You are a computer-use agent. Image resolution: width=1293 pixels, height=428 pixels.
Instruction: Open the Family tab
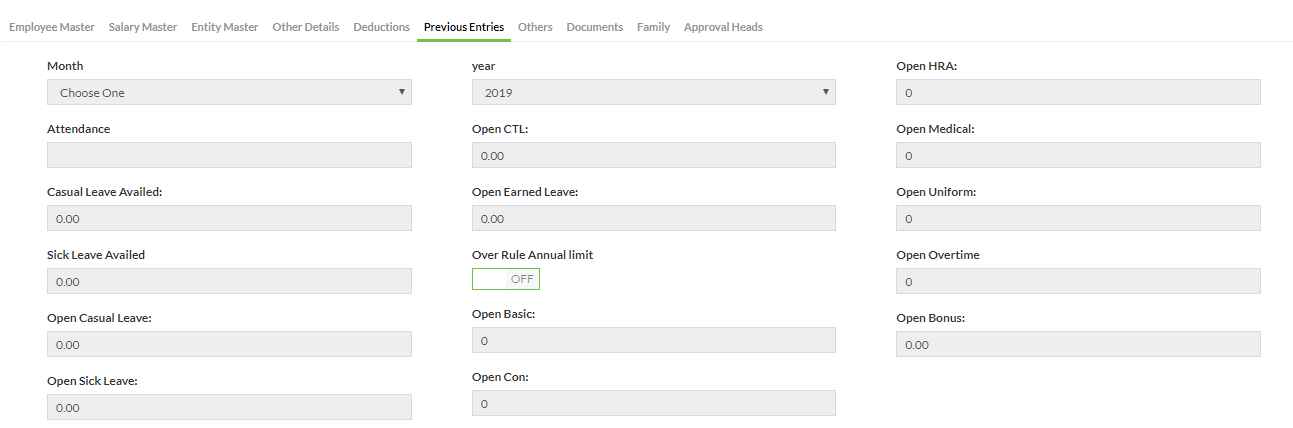(x=653, y=27)
